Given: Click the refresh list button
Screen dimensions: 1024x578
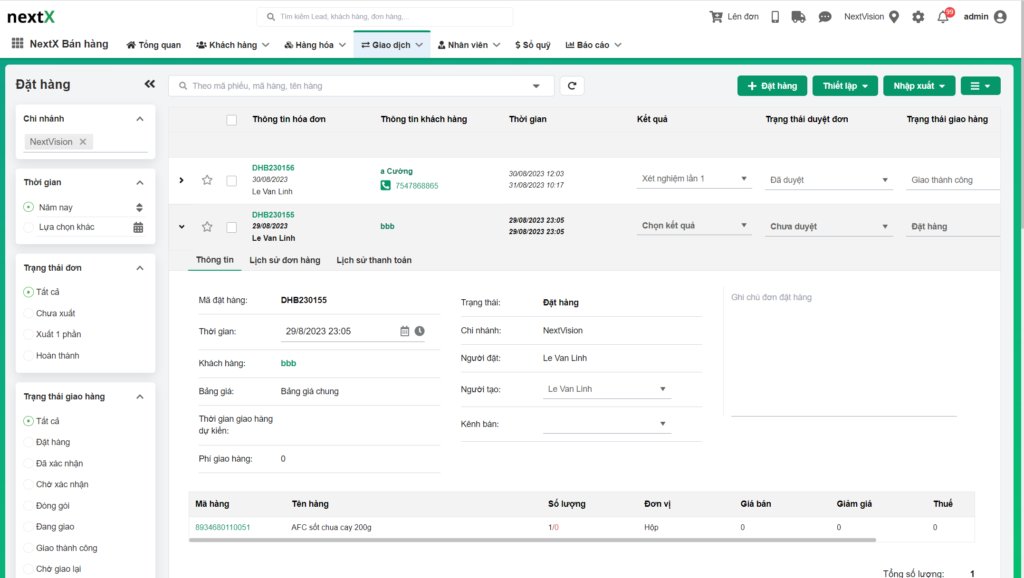Looking at the screenshot, I should tap(571, 86).
